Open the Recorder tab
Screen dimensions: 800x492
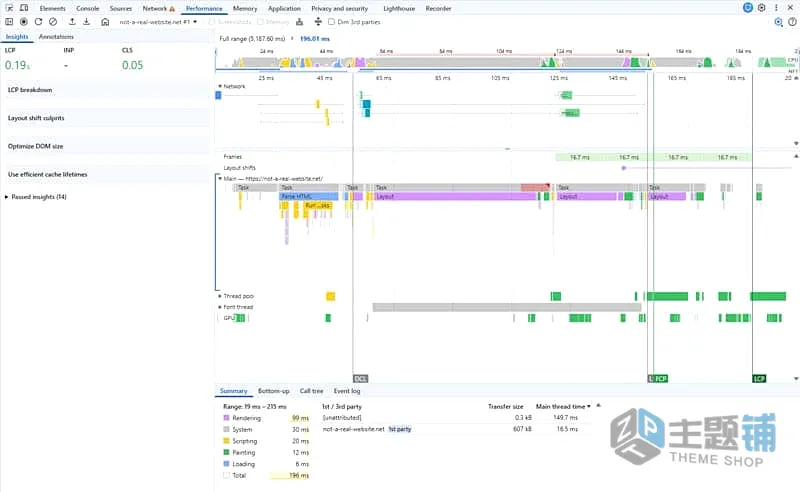pyautogui.click(x=438, y=9)
